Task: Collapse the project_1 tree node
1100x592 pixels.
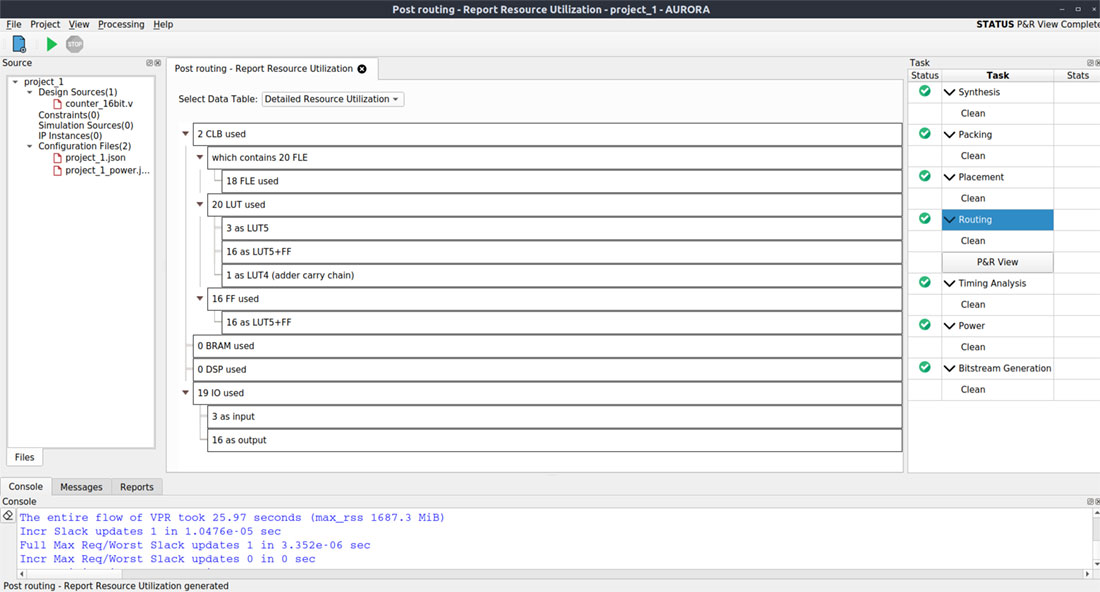Action: point(15,82)
